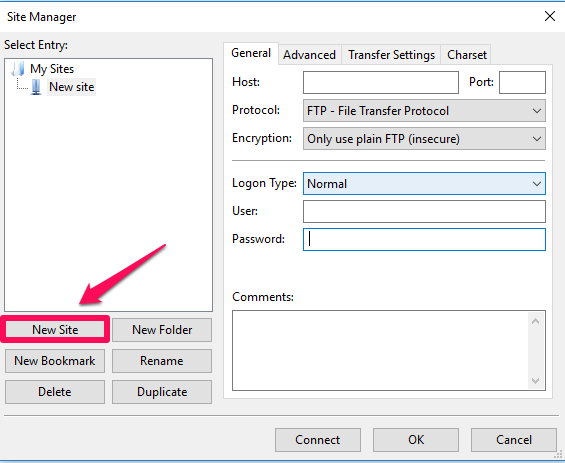The width and height of the screenshot is (565, 463).
Task: Select the My Sites folder icon
Action: tap(18, 68)
